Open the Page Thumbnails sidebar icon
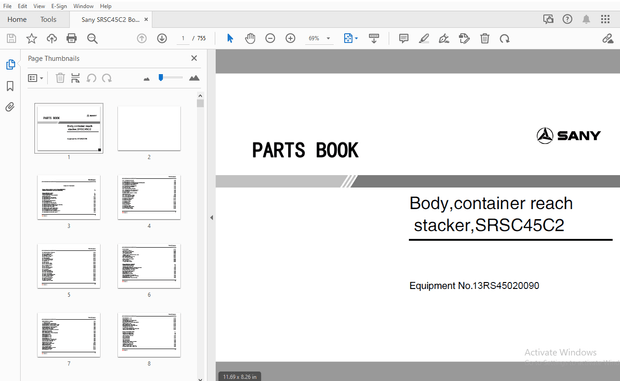The image size is (620, 381). [x=10, y=64]
